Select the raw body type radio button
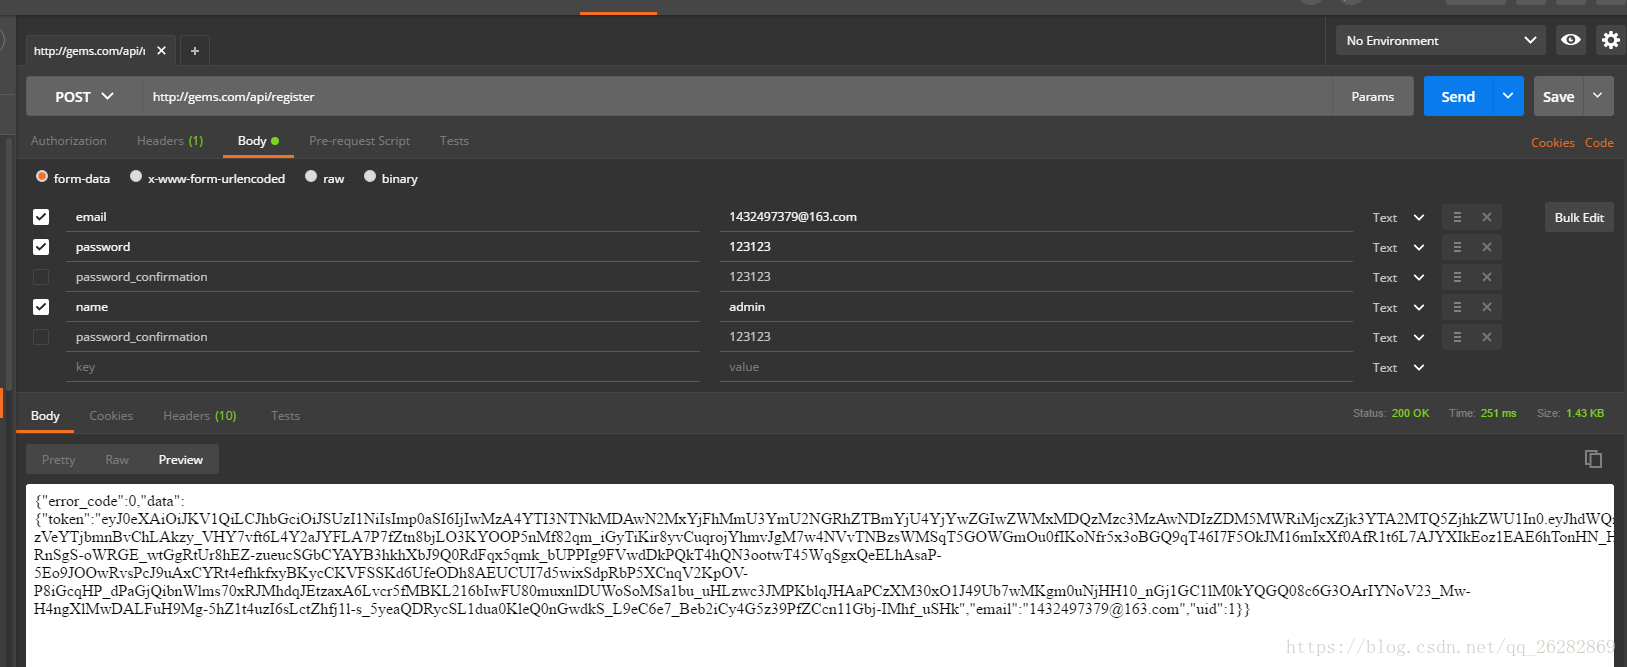This screenshot has height=667, width=1627. (312, 177)
